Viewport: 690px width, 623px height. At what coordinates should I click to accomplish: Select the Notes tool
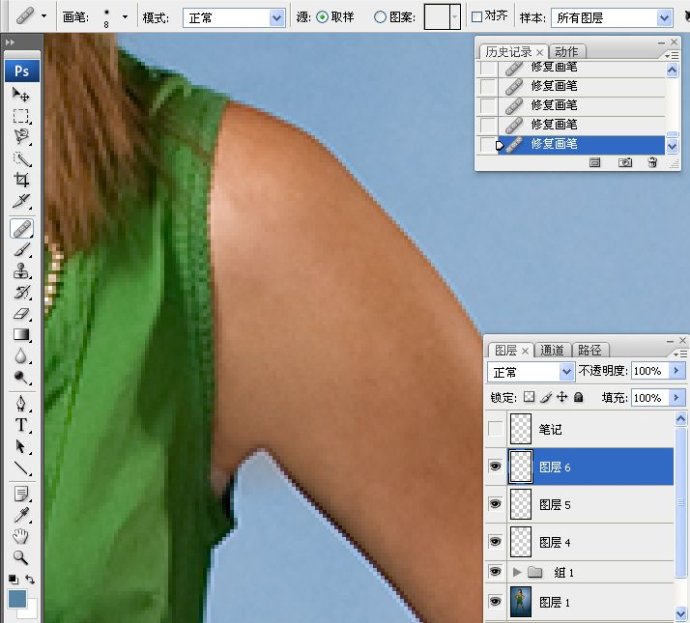point(20,493)
